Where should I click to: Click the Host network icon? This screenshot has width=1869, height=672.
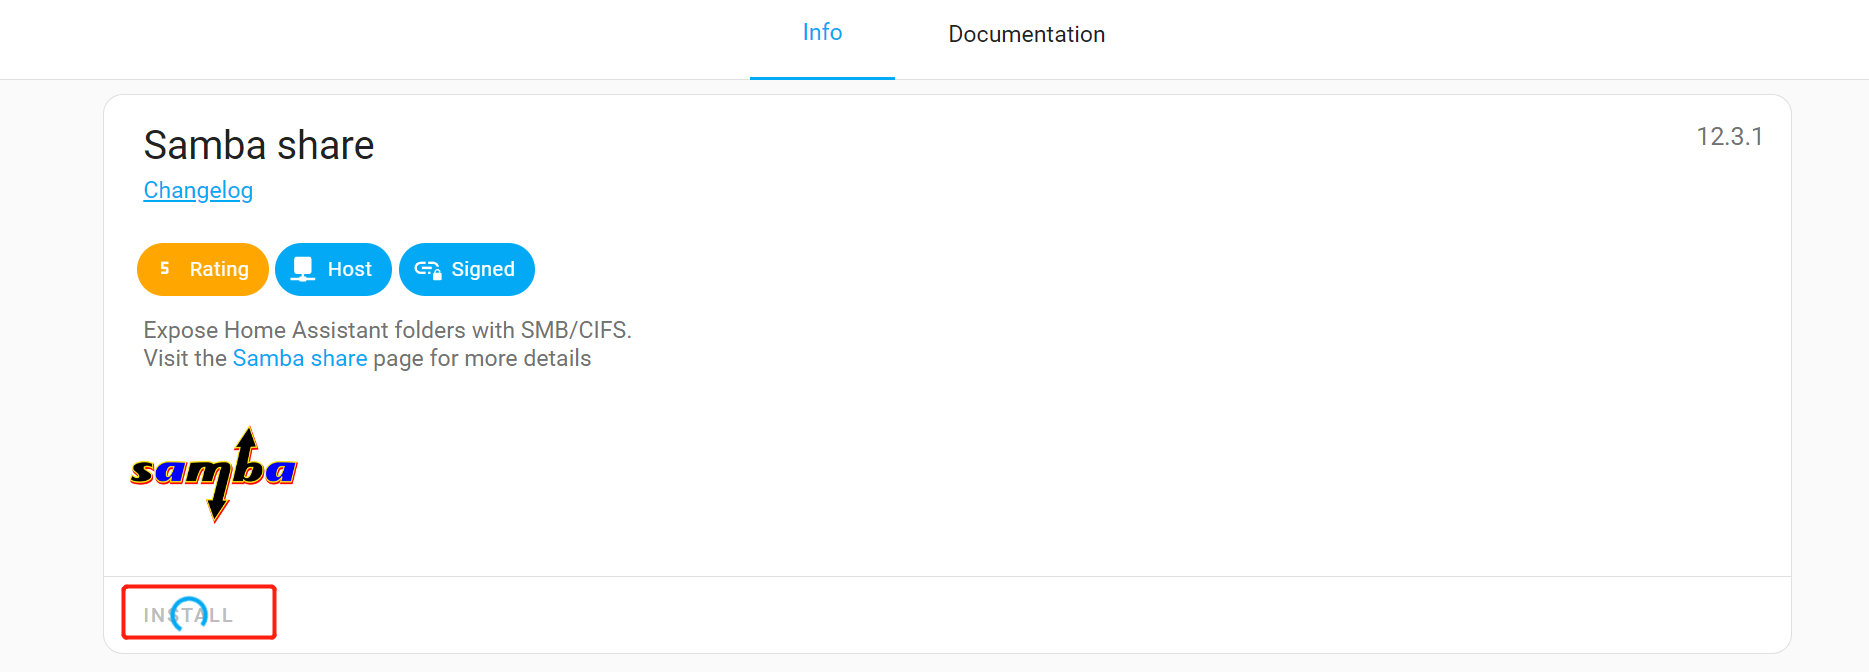[x=303, y=269]
